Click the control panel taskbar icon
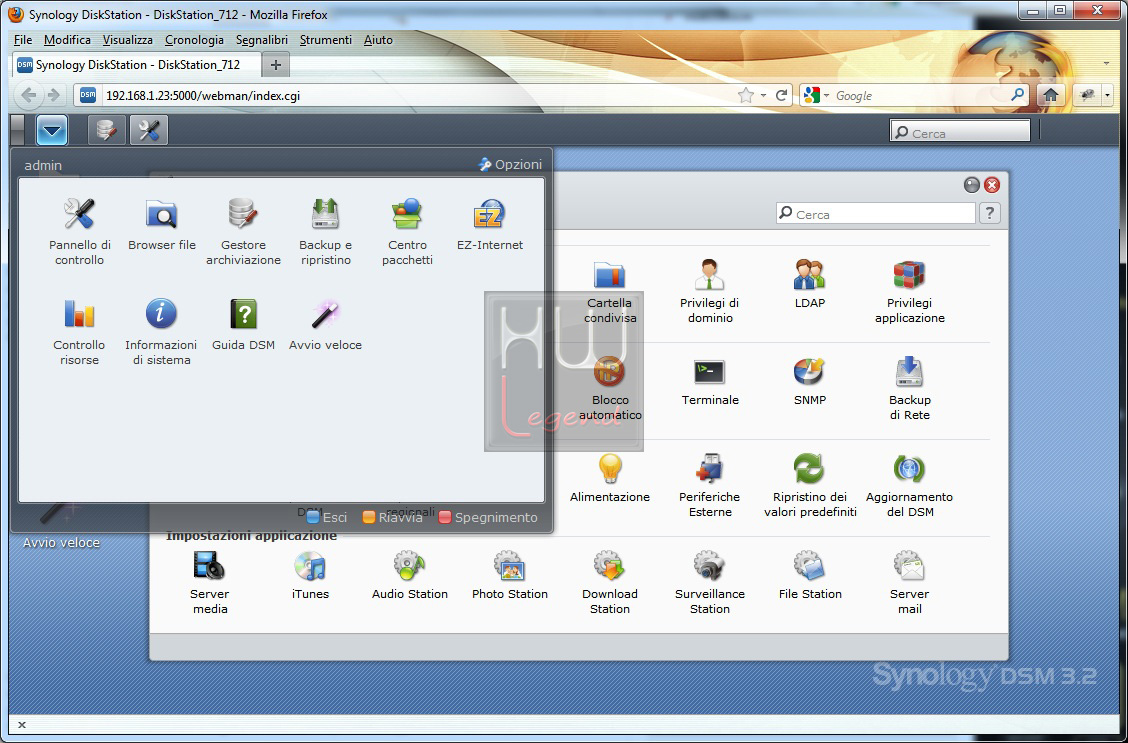This screenshot has height=743, width=1128. pos(149,130)
